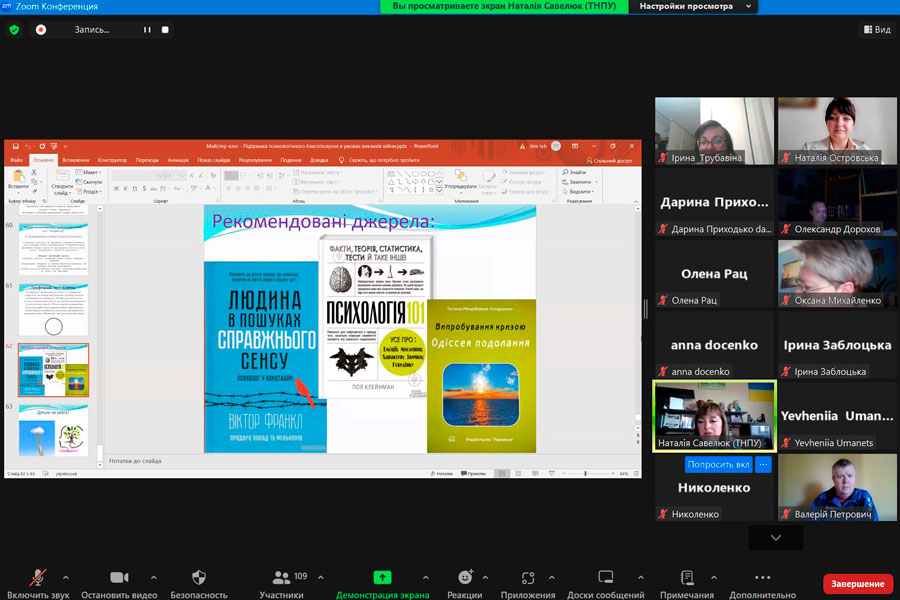Unmute microphone with Включить звук icon
The image size is (900, 600).
(x=39, y=578)
